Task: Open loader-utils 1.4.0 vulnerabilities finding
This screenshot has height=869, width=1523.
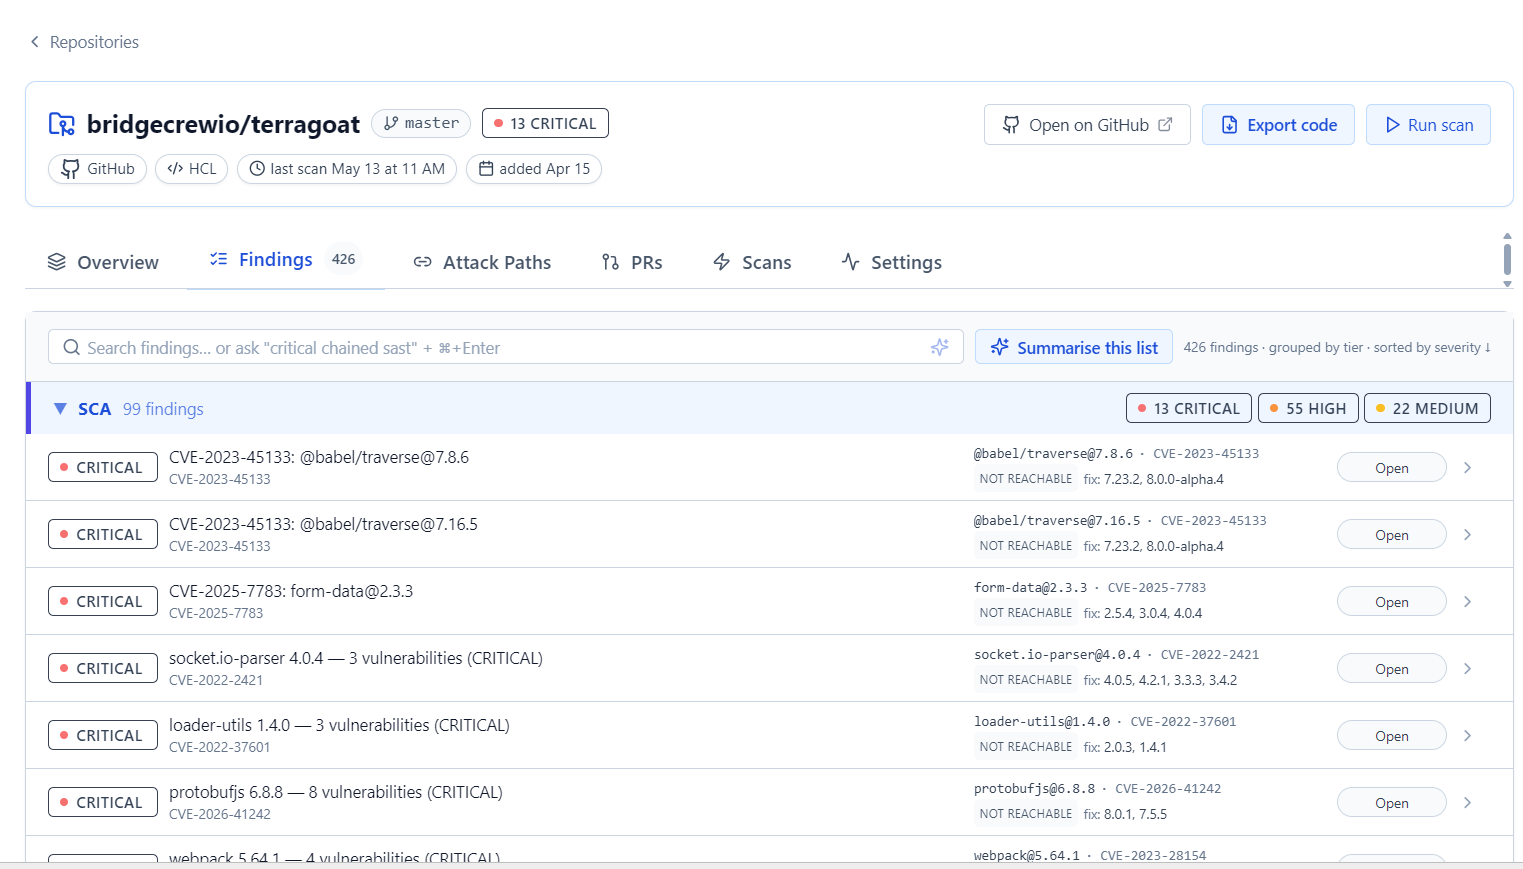Action: click(x=339, y=725)
